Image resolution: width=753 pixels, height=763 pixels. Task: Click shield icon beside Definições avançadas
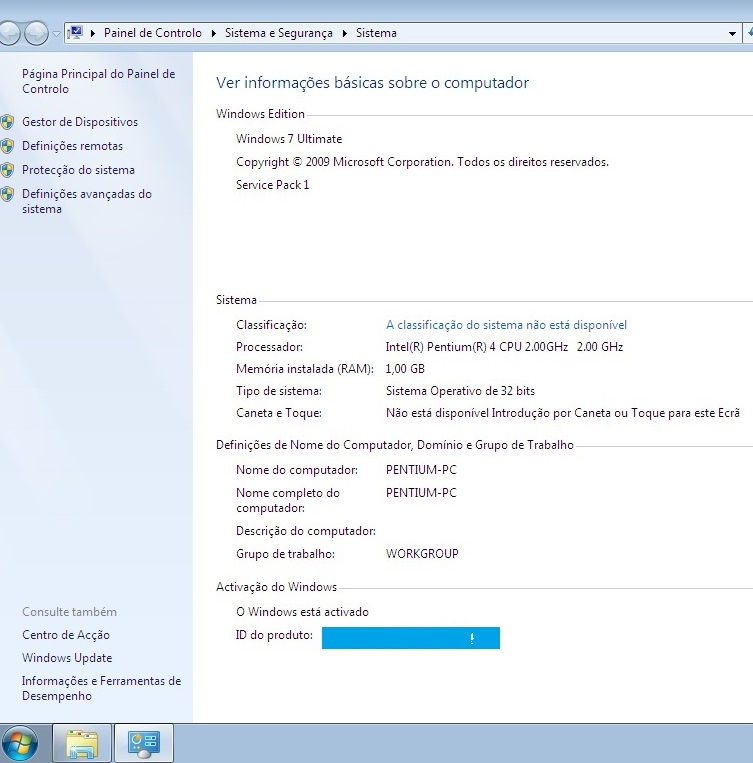(x=7, y=194)
